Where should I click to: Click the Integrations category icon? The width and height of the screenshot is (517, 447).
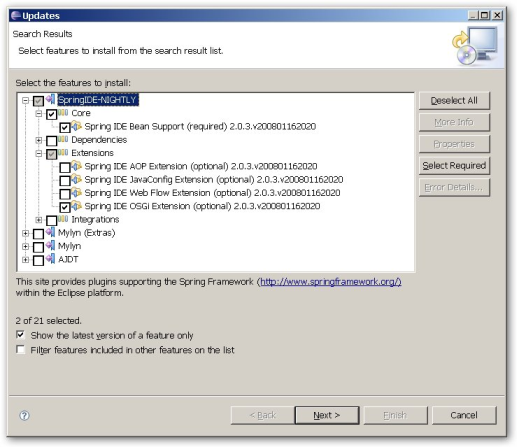pos(63,219)
